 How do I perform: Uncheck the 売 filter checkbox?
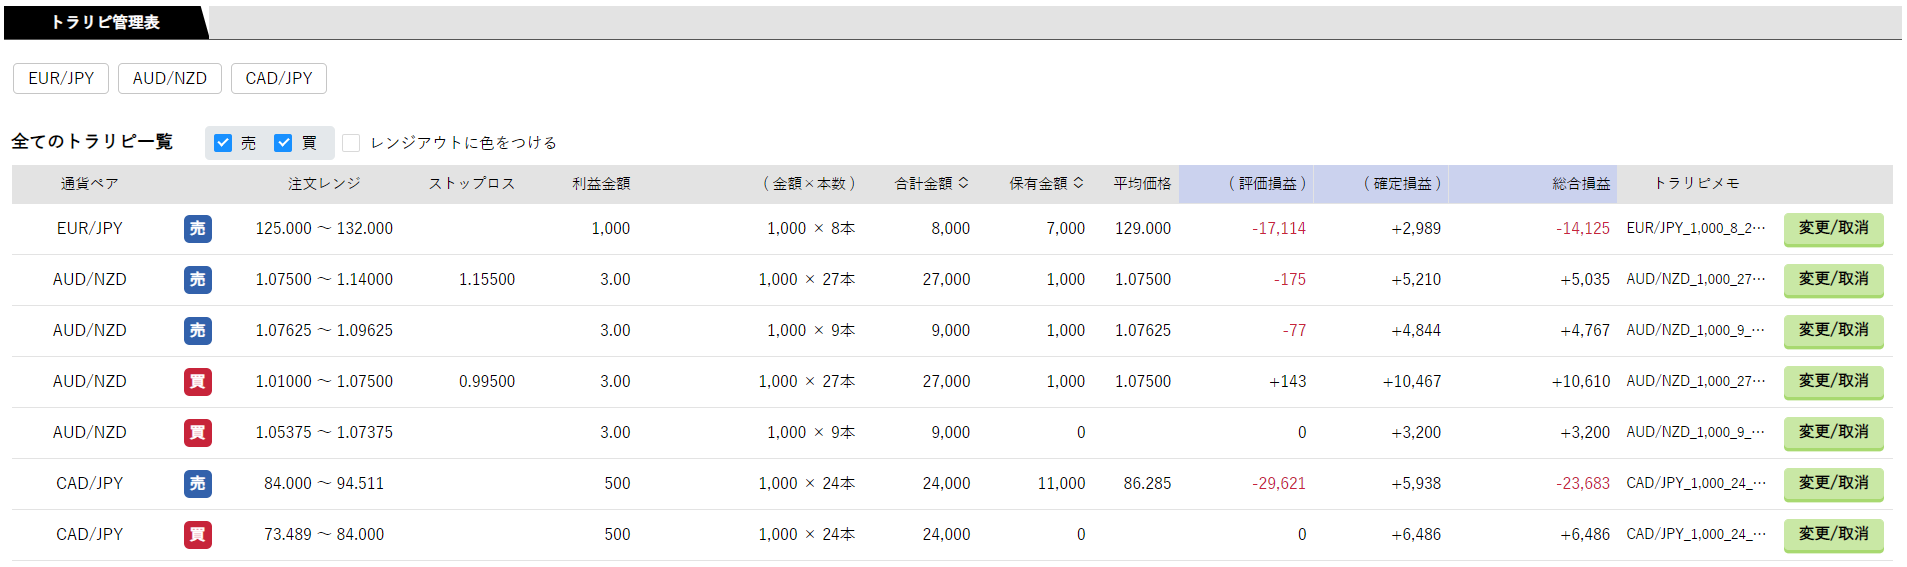coord(223,143)
